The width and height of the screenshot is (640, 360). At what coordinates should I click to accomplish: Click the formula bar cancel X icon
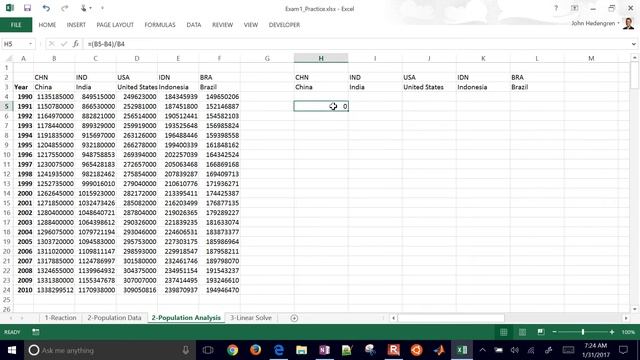pyautogui.click(x=51, y=44)
